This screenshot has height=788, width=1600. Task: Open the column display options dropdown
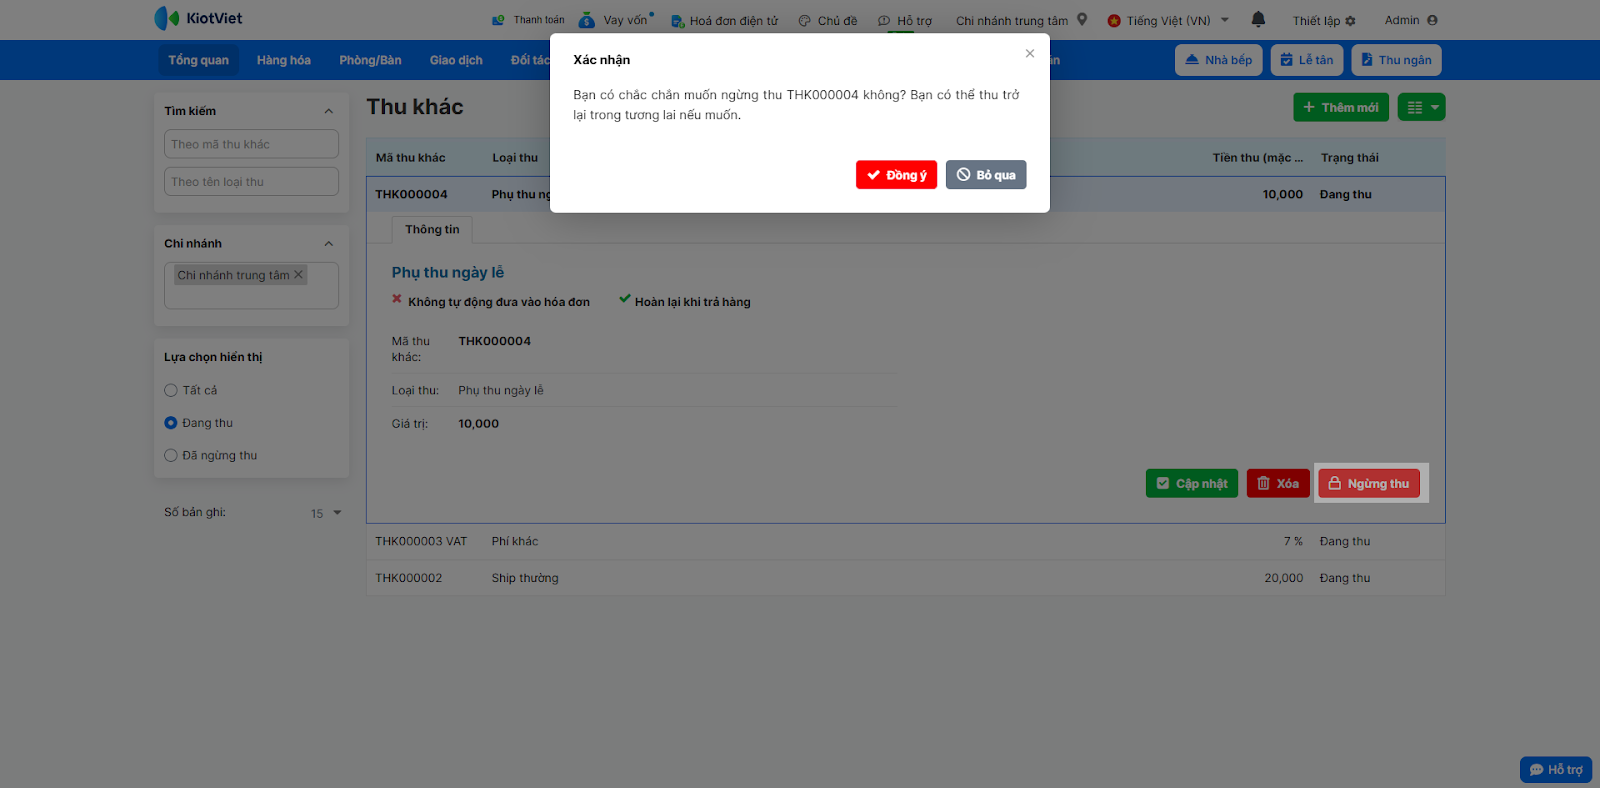pyautogui.click(x=1421, y=107)
